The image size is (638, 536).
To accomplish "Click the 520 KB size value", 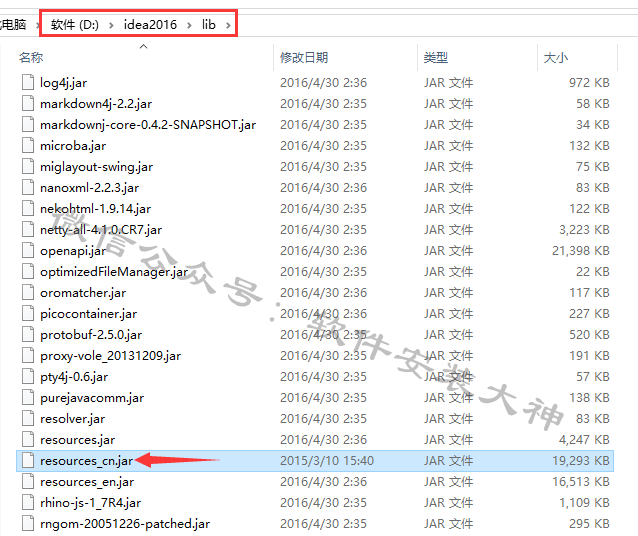I will point(589,335).
